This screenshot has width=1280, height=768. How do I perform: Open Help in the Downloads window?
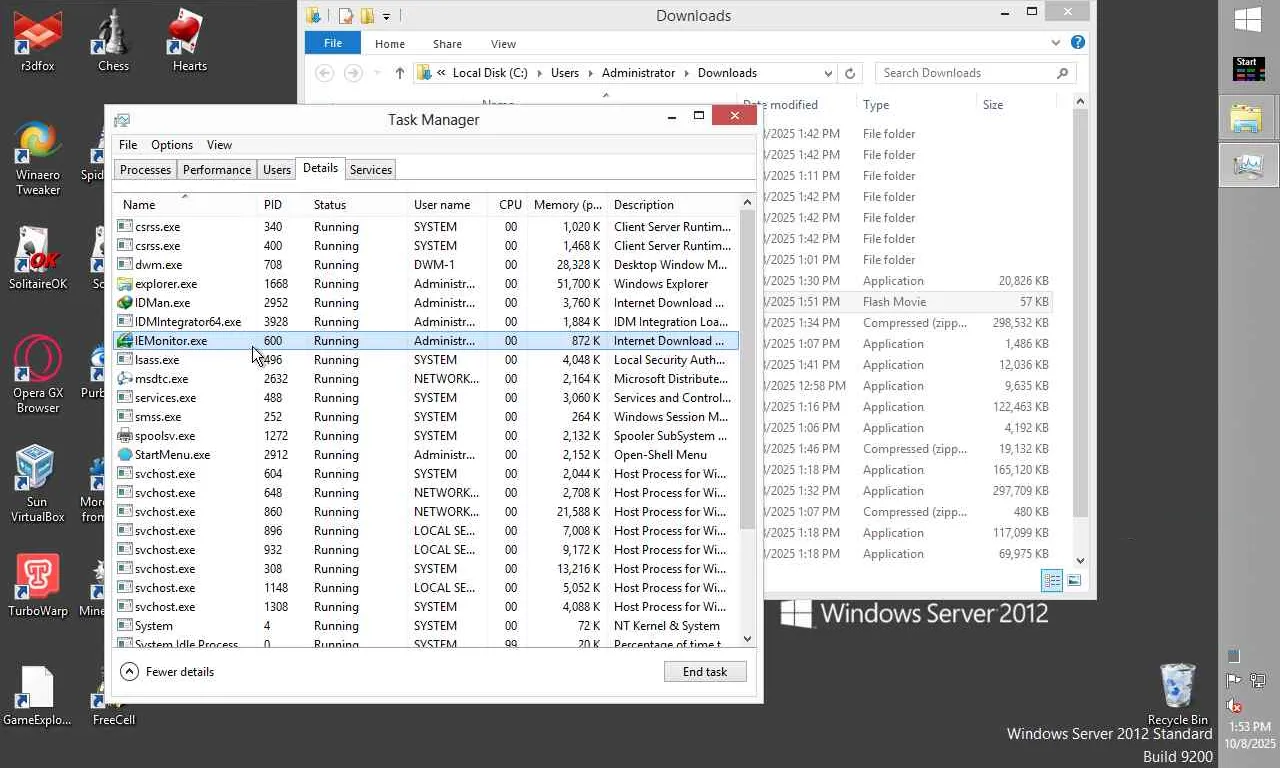tap(1078, 43)
